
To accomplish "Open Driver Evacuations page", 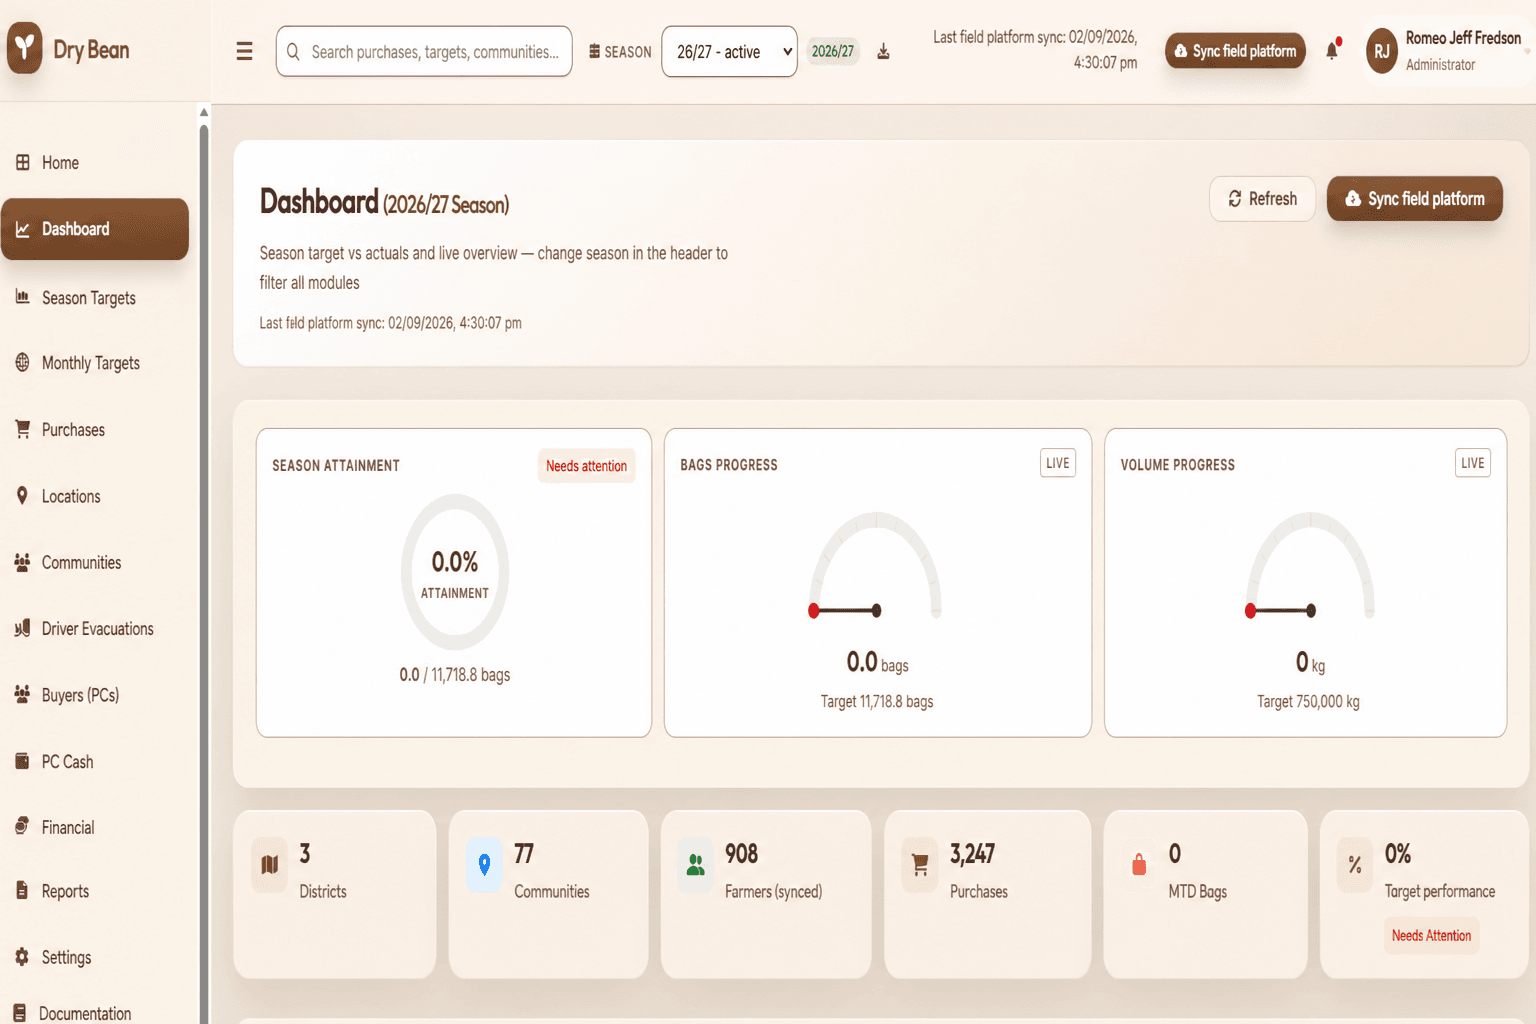I will tap(95, 629).
